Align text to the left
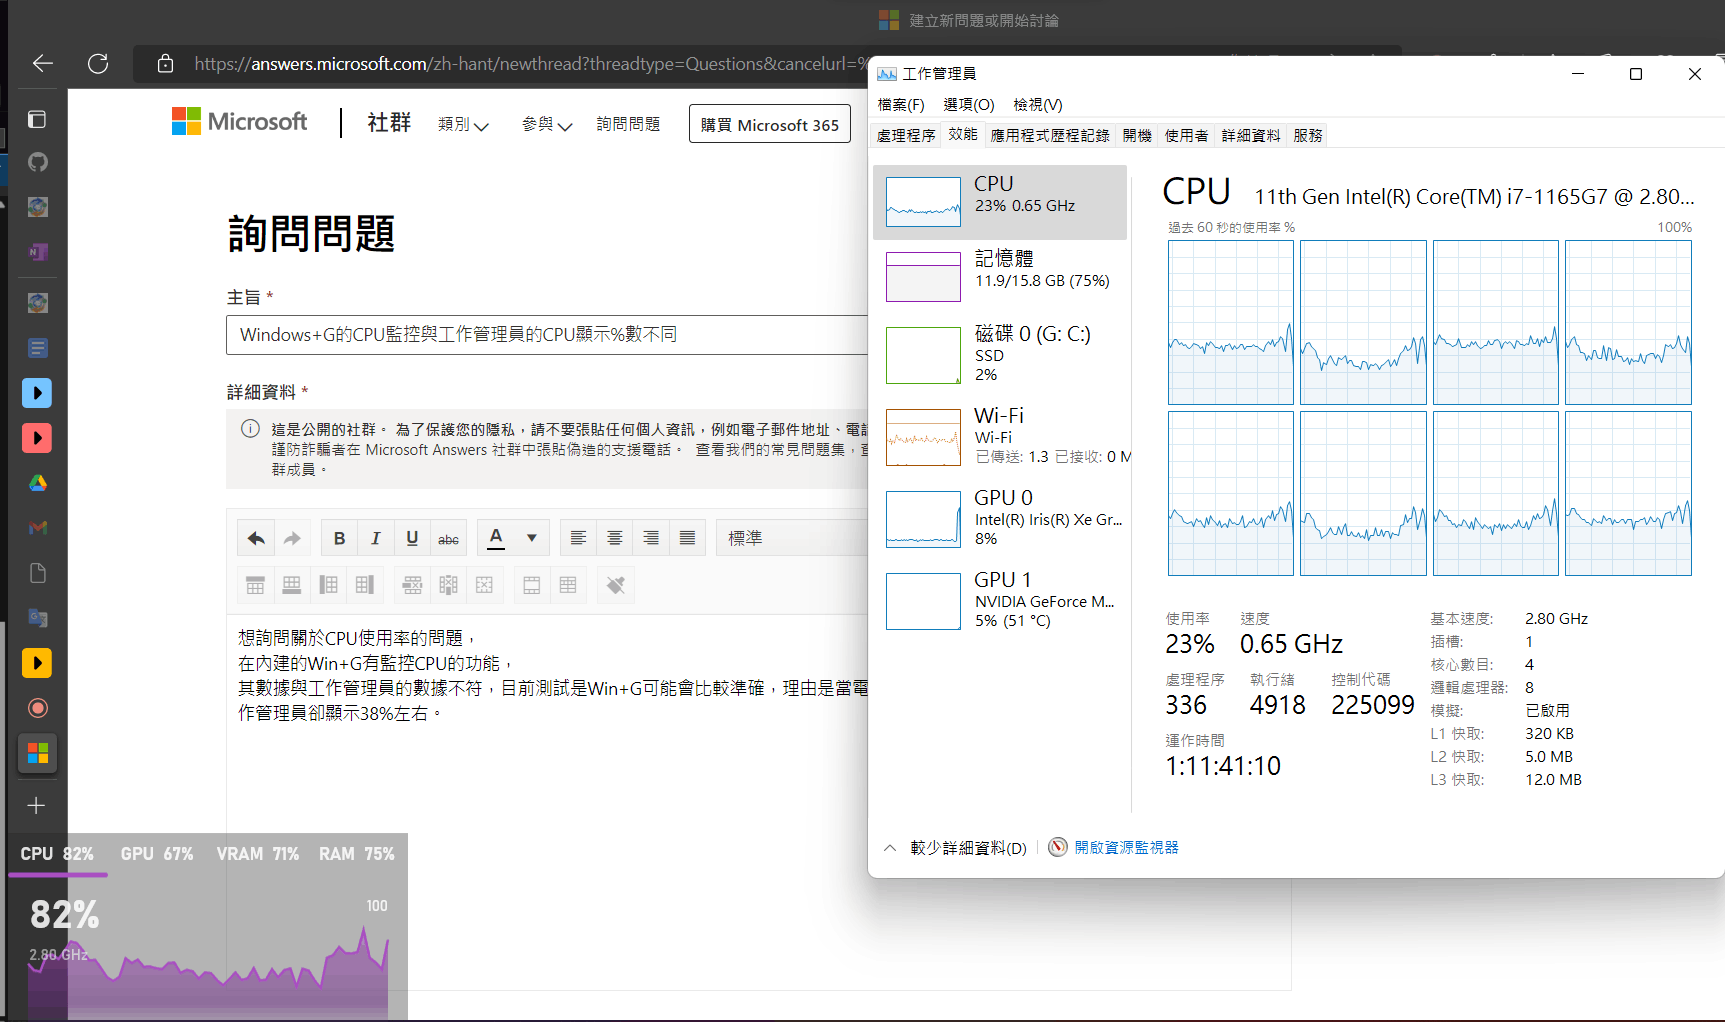The image size is (1725, 1022). click(578, 538)
